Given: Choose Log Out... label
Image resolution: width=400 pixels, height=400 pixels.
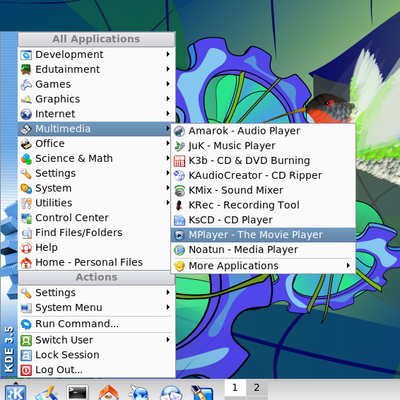Looking at the screenshot, I should [x=59, y=370].
